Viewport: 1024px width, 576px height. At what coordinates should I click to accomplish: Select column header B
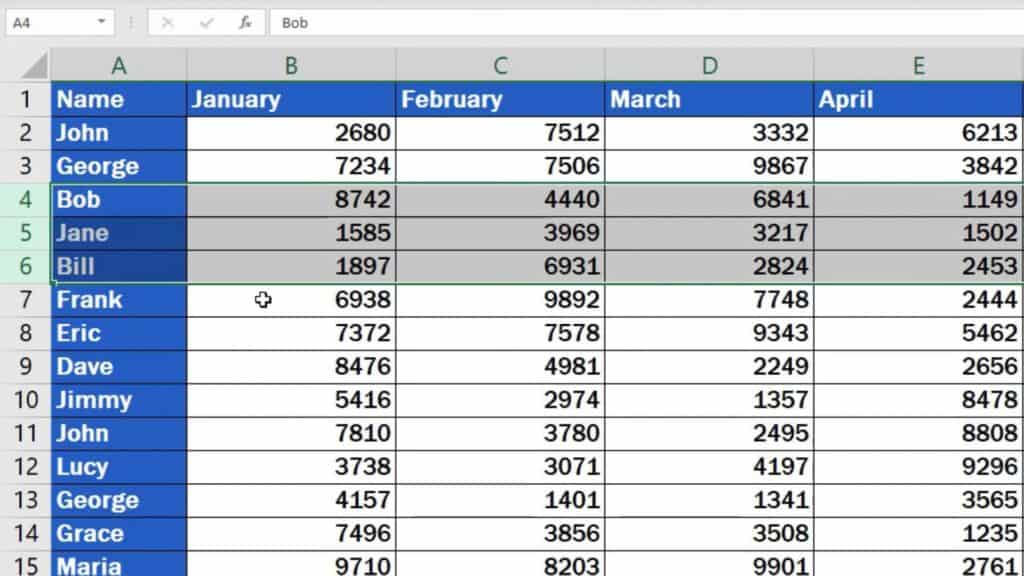click(x=291, y=64)
